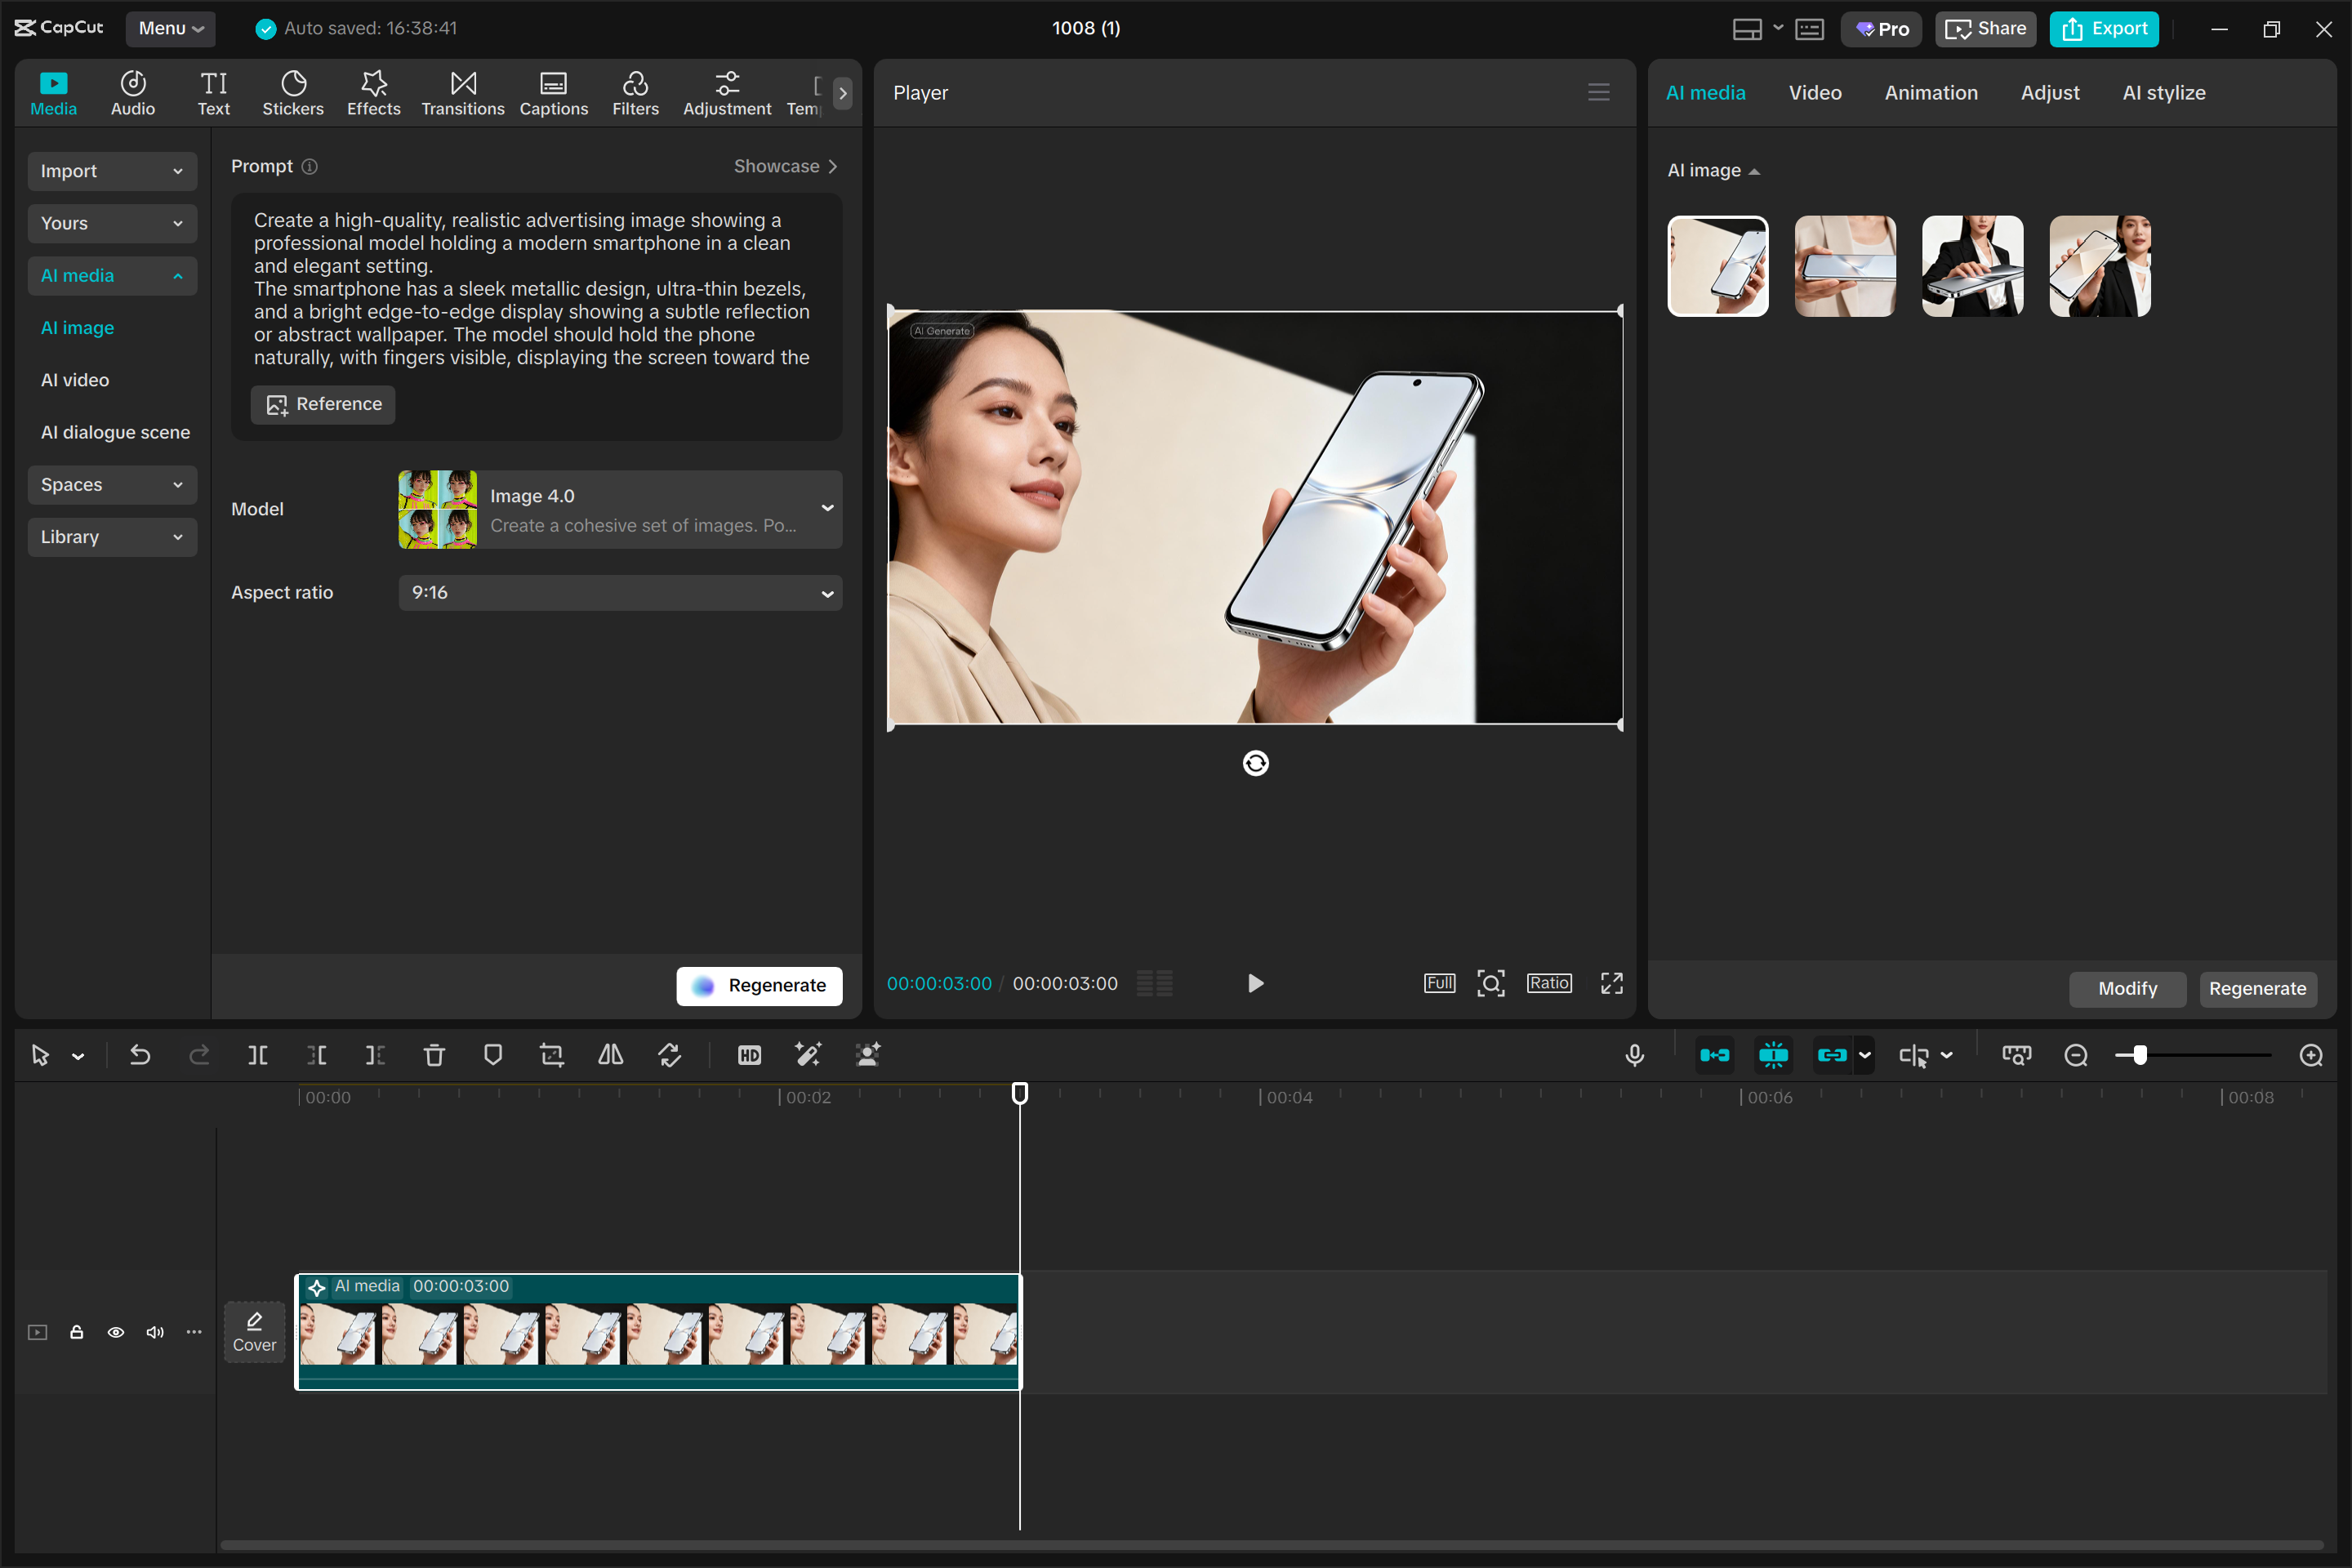Undo the last edit
The image size is (2352, 1568).
pyautogui.click(x=140, y=1055)
